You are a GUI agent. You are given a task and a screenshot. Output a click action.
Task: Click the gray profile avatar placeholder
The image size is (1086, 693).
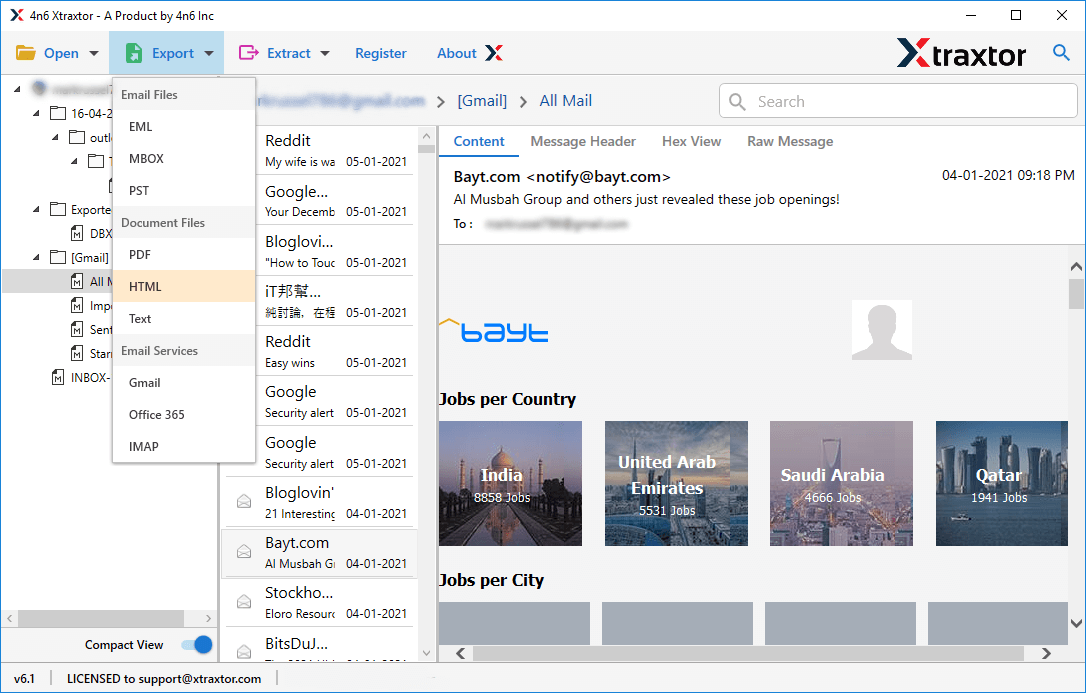point(882,330)
